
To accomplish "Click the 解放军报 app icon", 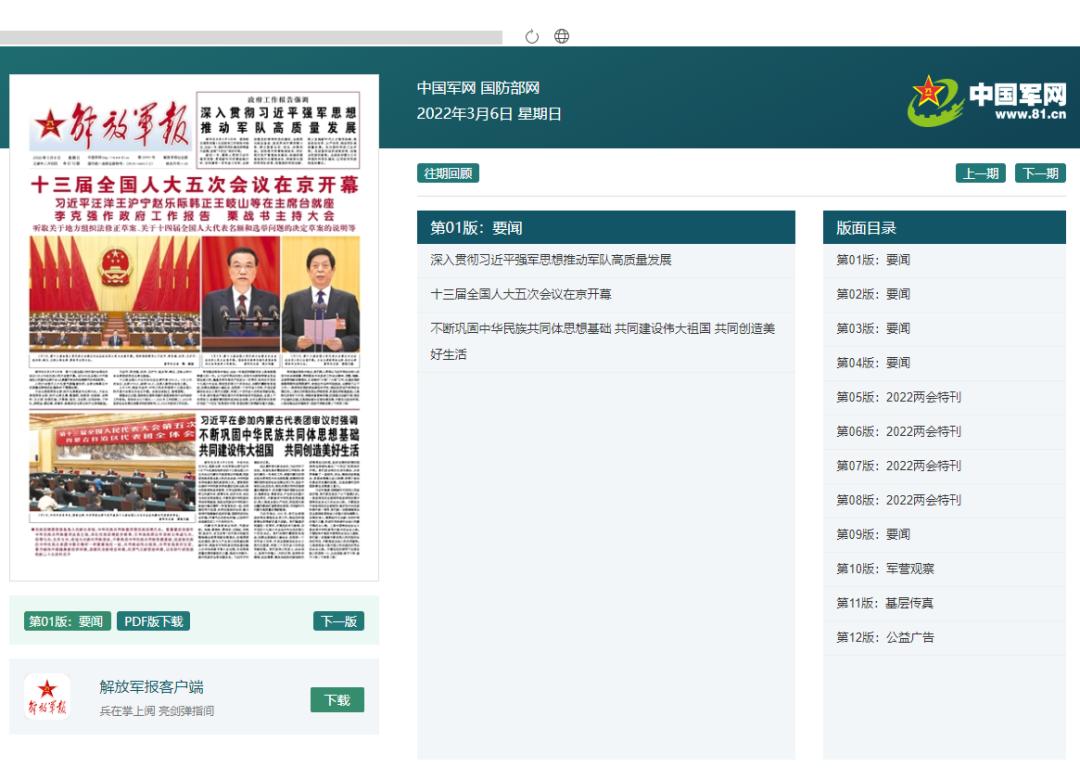I will (x=47, y=697).
